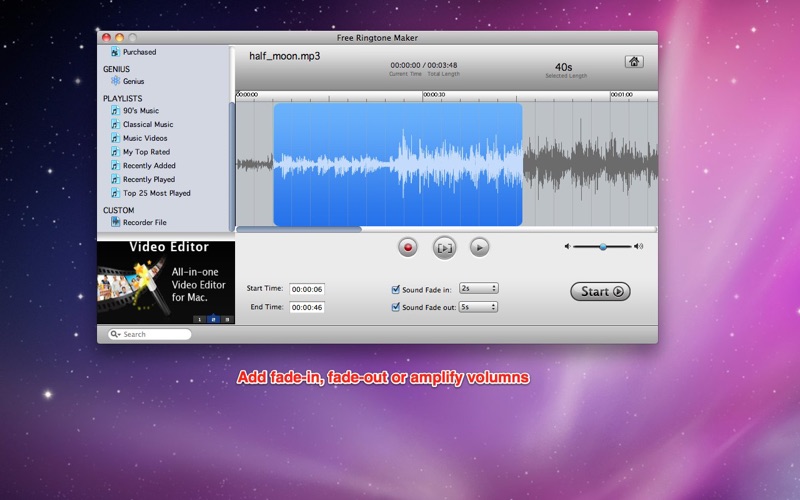Open the Classical Music playlist

(147, 124)
